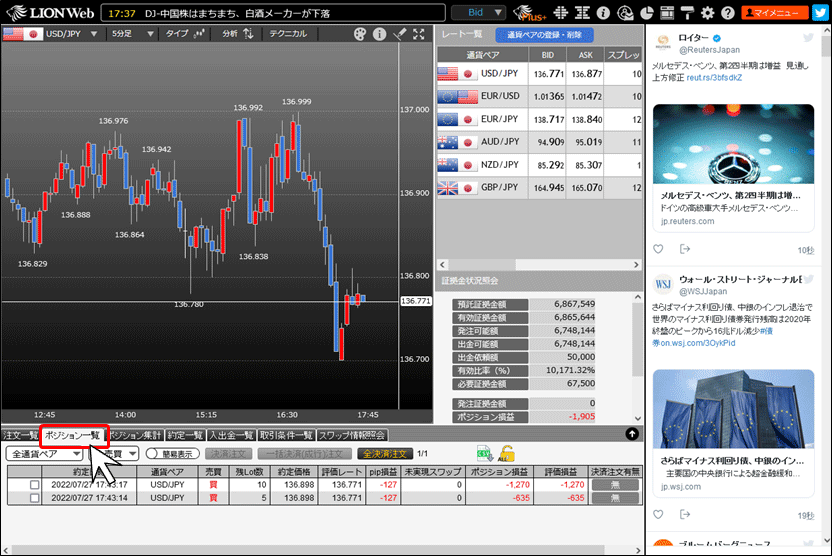Click the ポジション損益 column header
The width and height of the screenshot is (832, 556).
[x=499, y=472]
